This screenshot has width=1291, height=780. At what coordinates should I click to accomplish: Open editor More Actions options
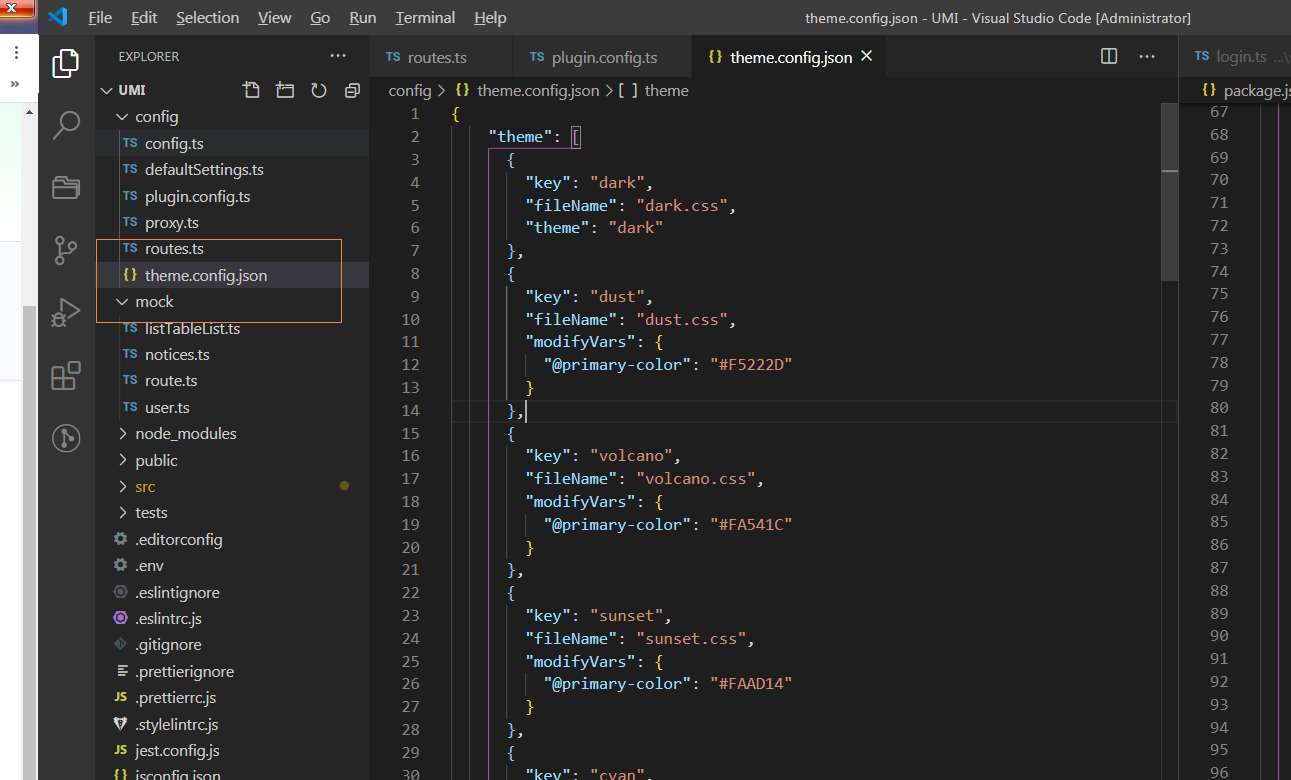[x=1146, y=56]
